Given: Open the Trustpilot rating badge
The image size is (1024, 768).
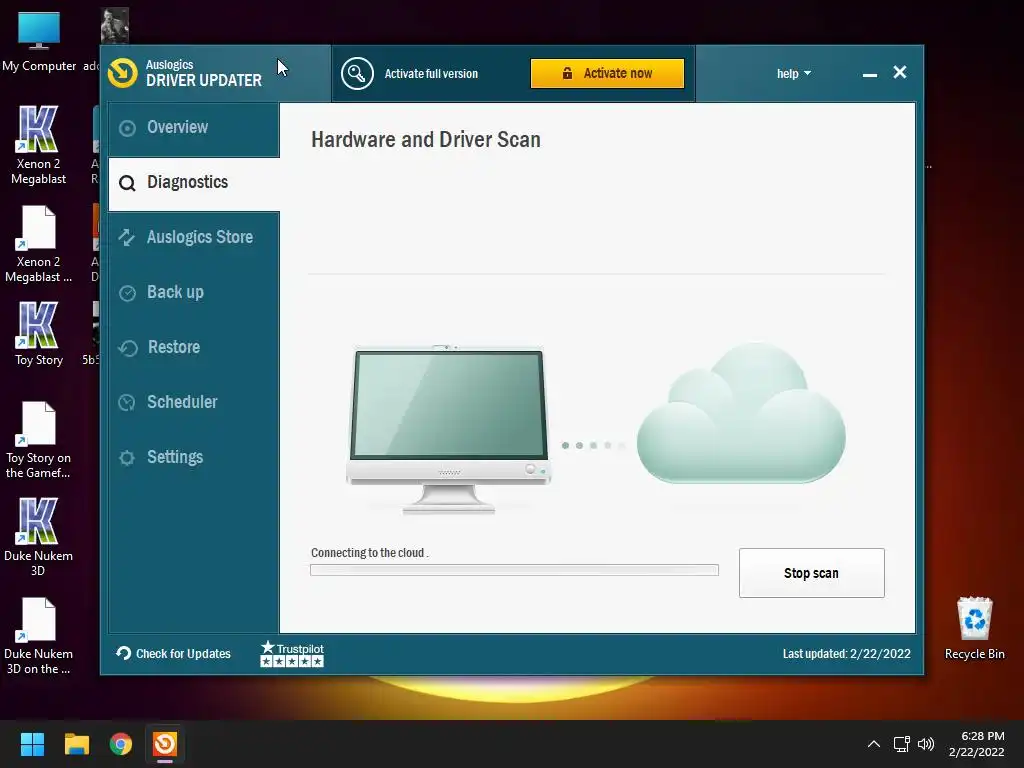Looking at the screenshot, I should point(292,654).
